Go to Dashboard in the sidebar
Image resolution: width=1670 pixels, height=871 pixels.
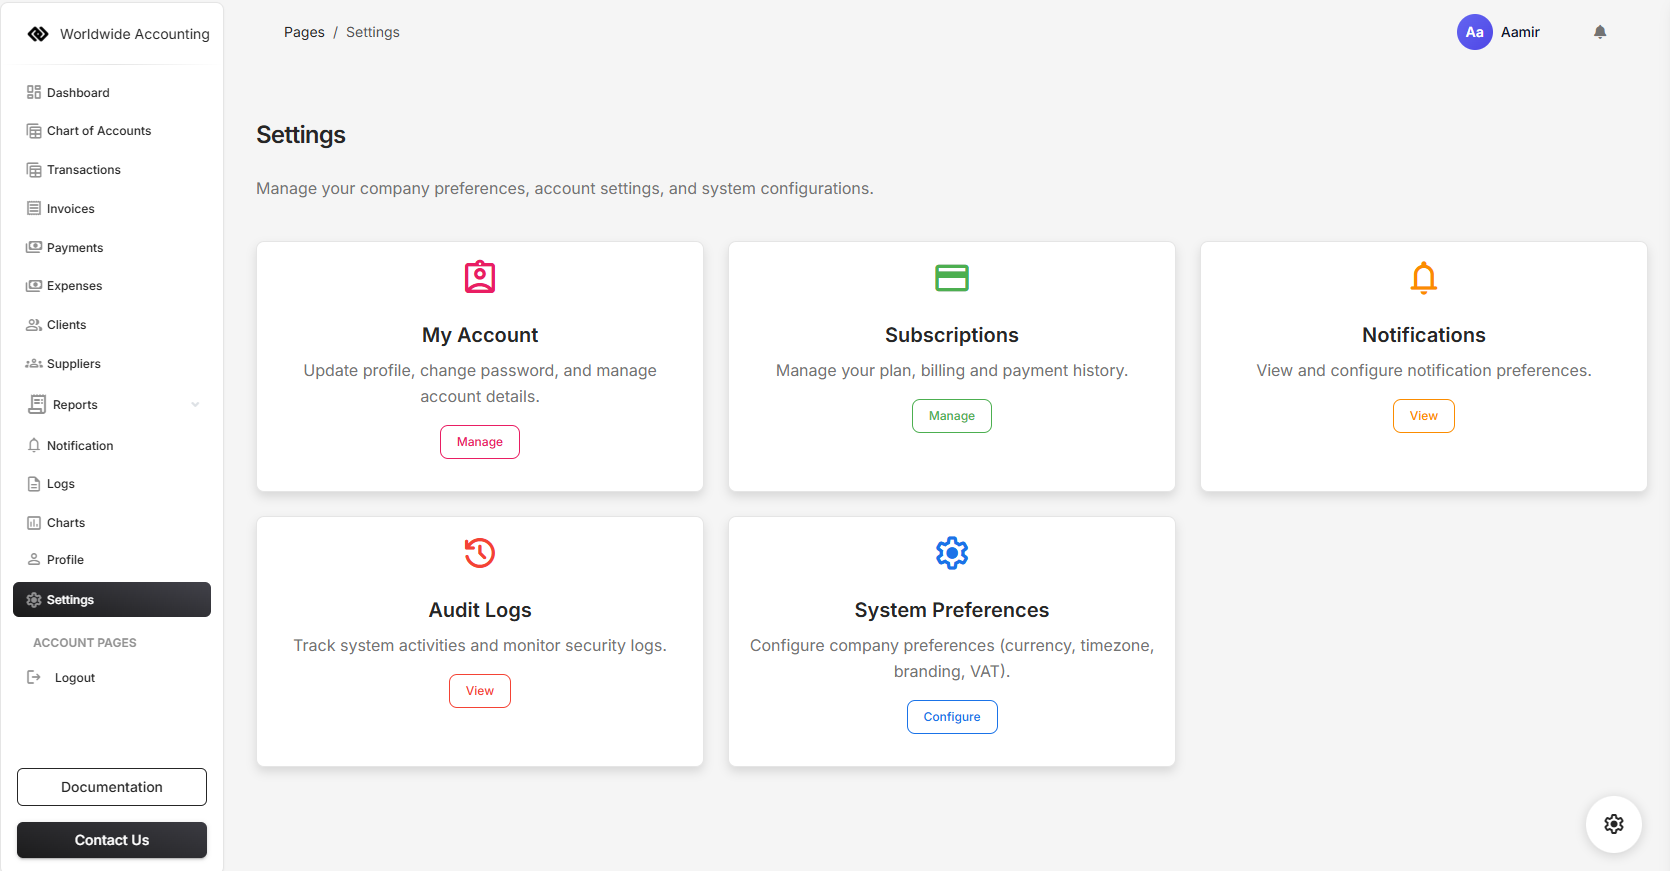78,93
